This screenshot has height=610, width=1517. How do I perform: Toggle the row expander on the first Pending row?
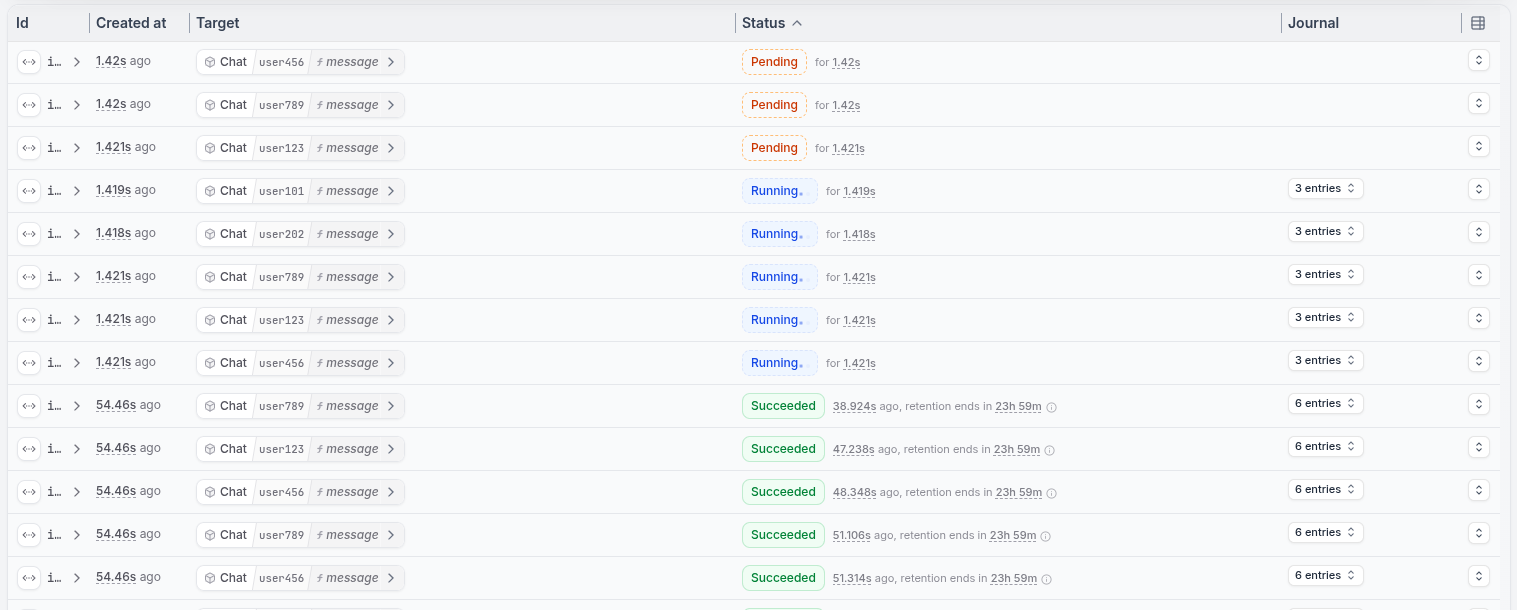[x=1479, y=60]
